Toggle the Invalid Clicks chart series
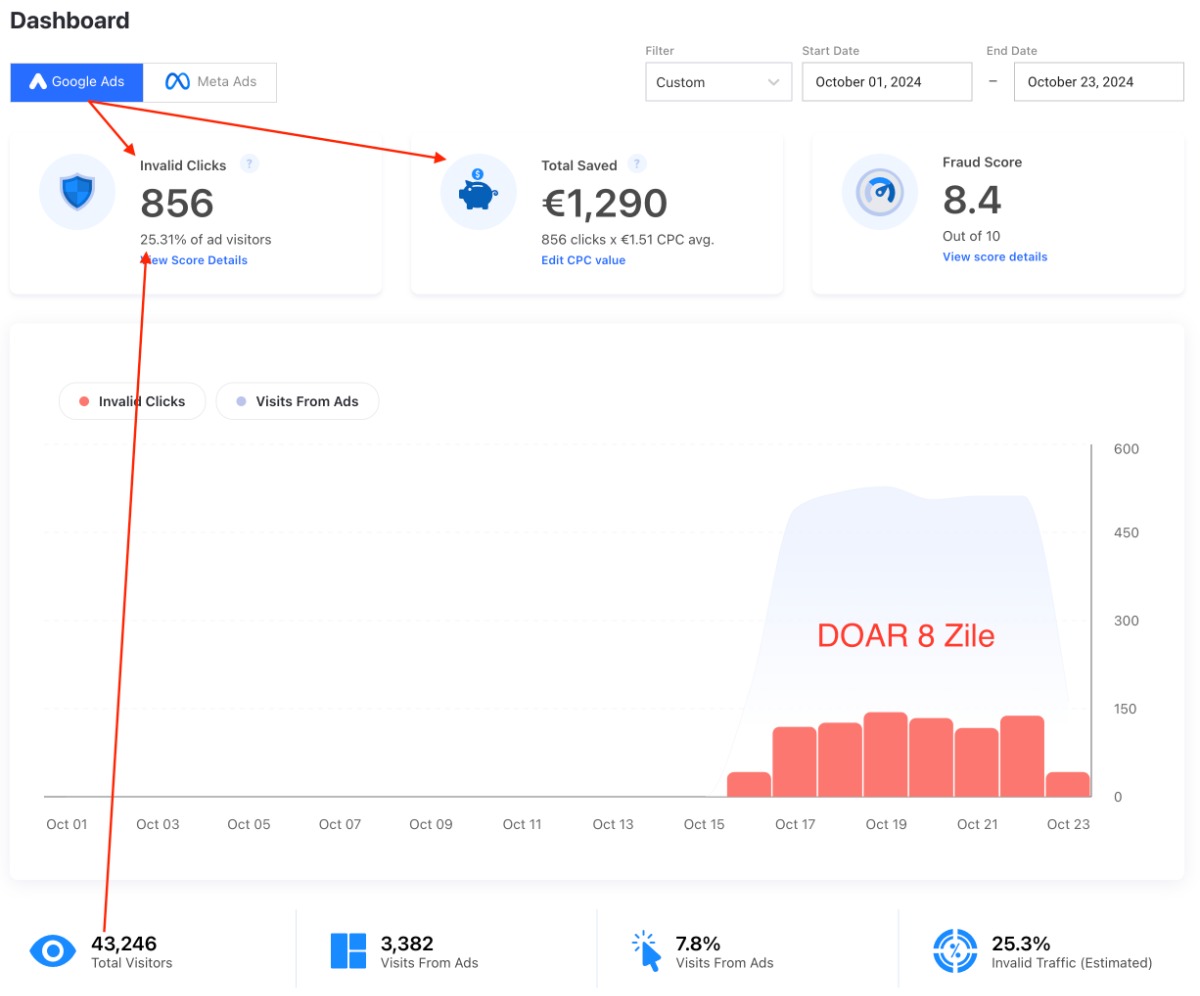The height and width of the screenshot is (996, 1200). point(132,401)
